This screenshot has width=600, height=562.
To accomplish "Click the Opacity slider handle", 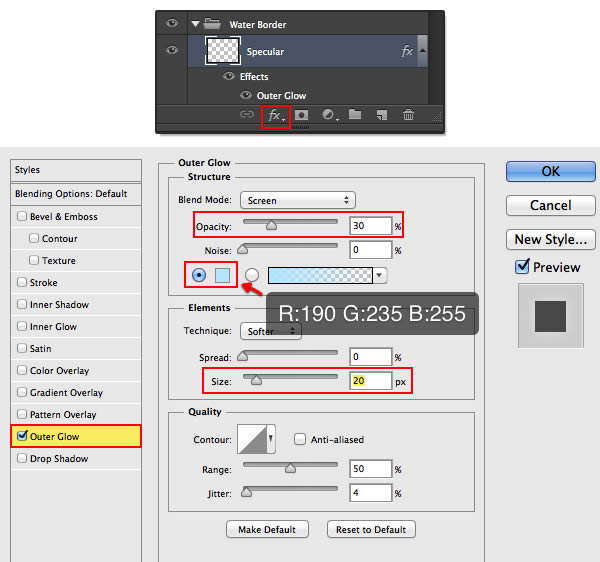I will coord(271,225).
